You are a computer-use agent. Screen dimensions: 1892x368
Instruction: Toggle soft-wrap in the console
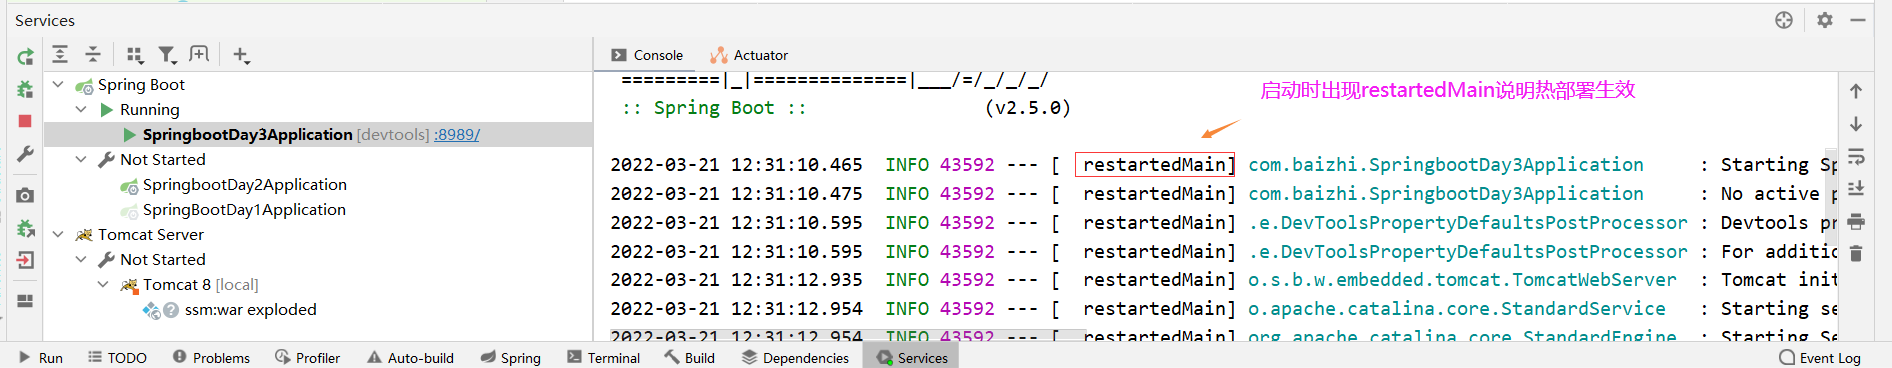[1856, 156]
